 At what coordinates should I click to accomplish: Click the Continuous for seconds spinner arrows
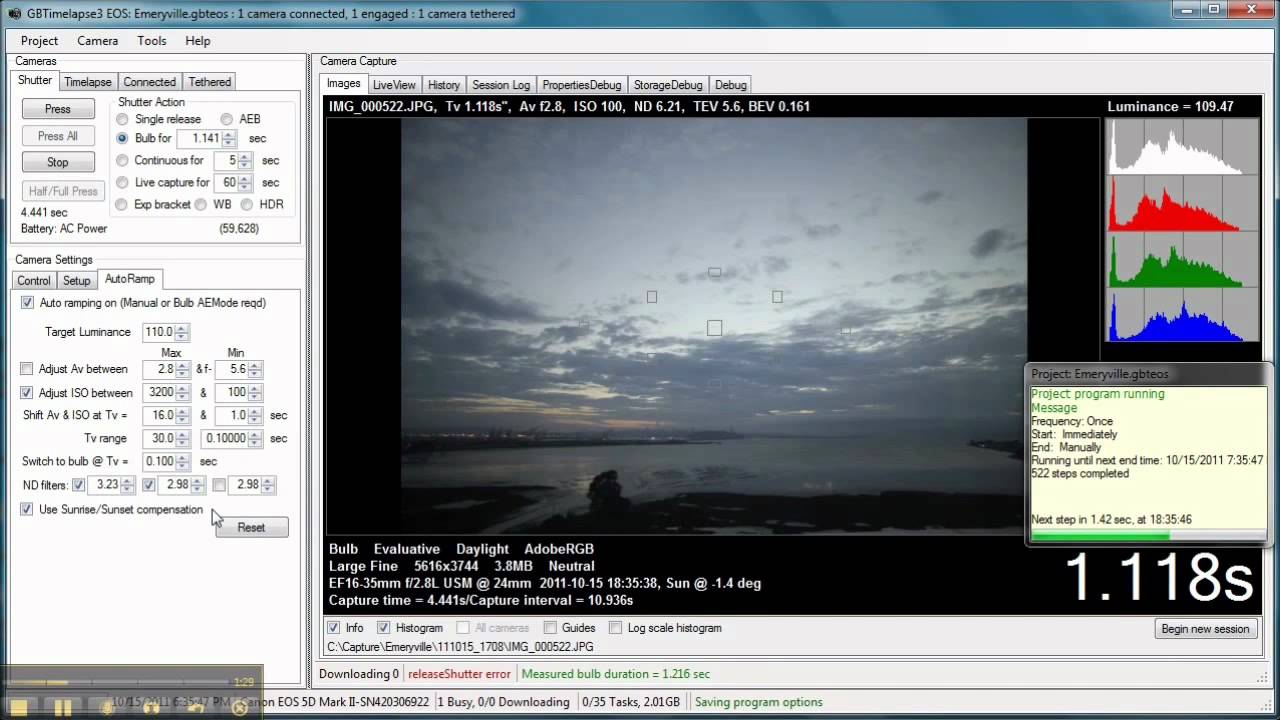pyautogui.click(x=245, y=161)
